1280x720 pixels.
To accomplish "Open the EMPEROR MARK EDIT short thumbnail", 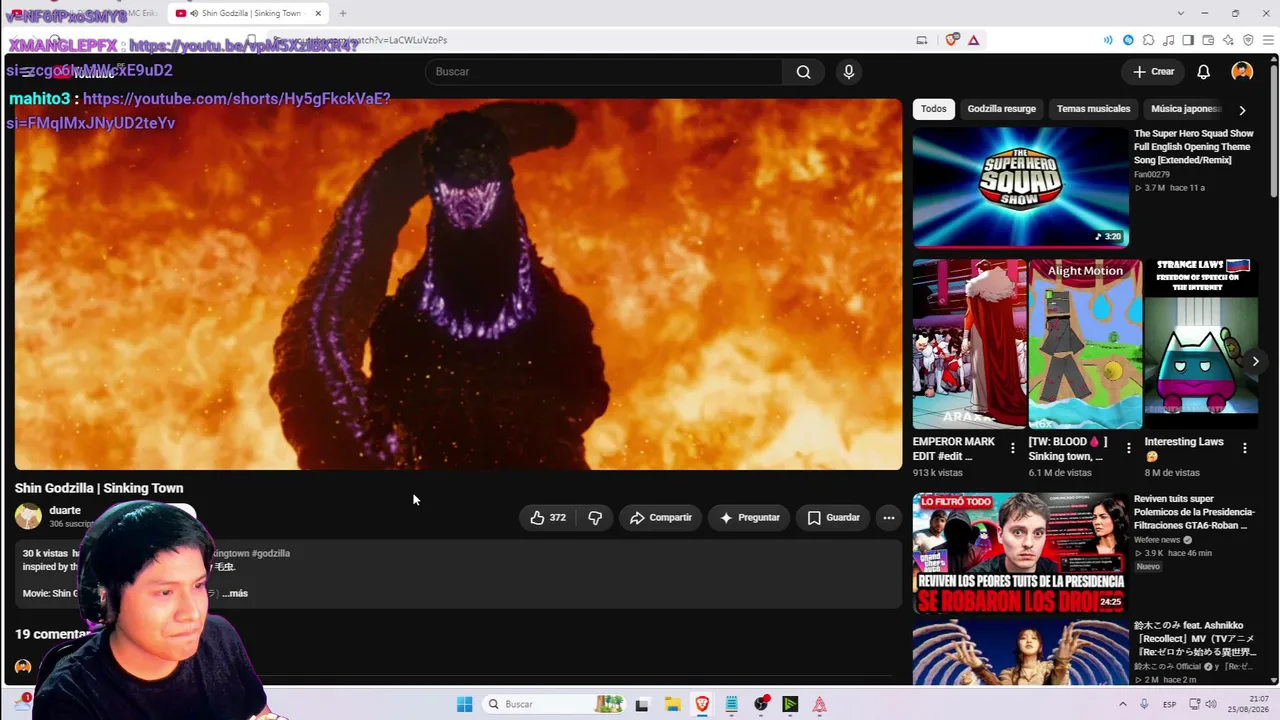I will click(970, 344).
